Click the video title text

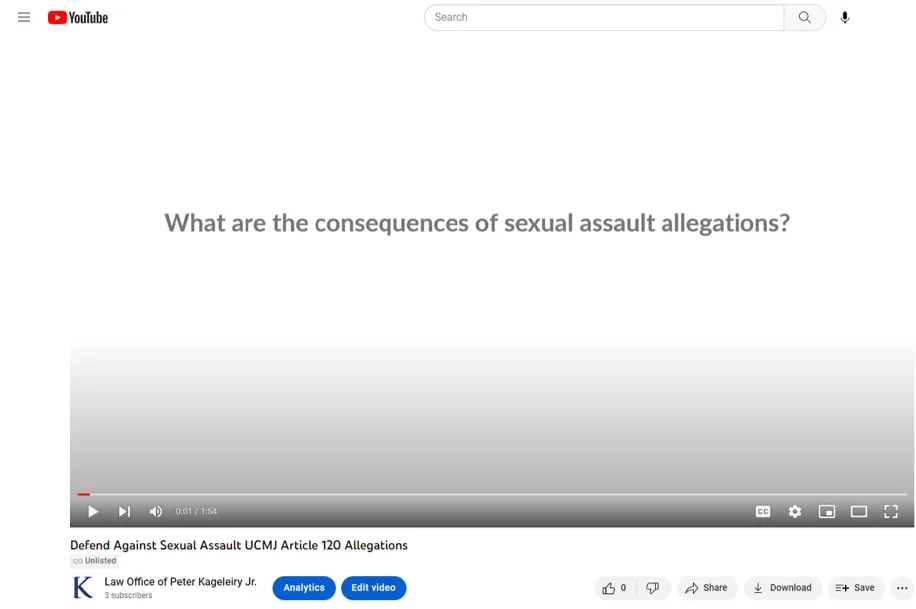point(239,545)
